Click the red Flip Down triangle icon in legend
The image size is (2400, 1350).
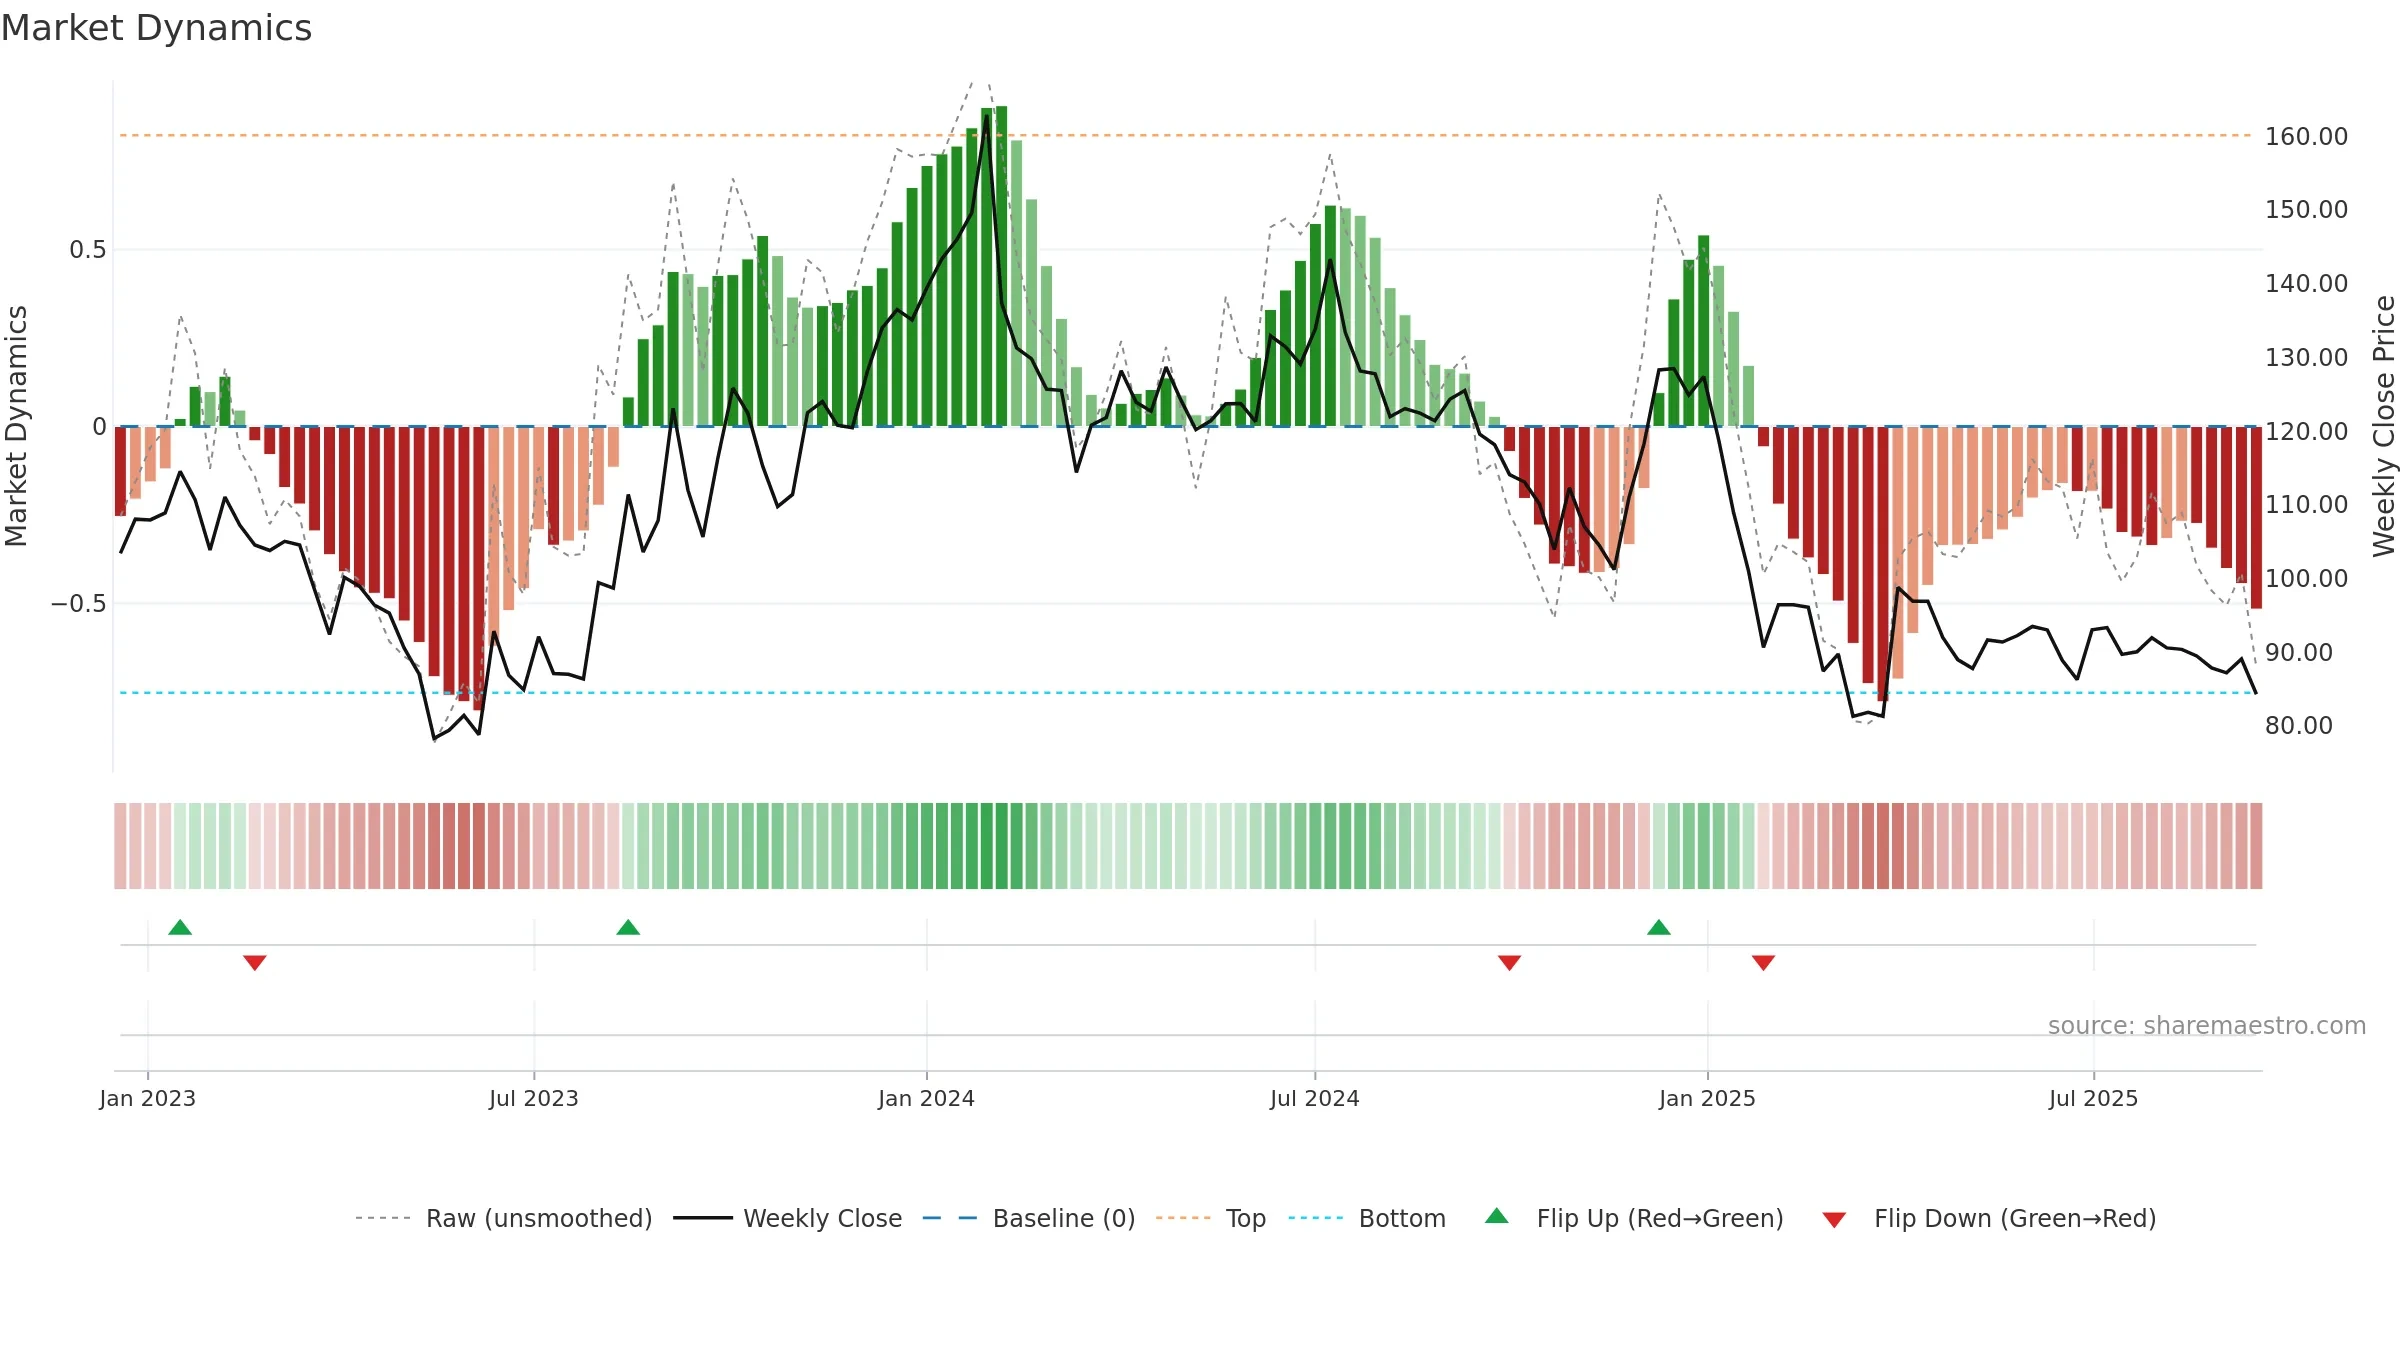click(x=1834, y=1220)
